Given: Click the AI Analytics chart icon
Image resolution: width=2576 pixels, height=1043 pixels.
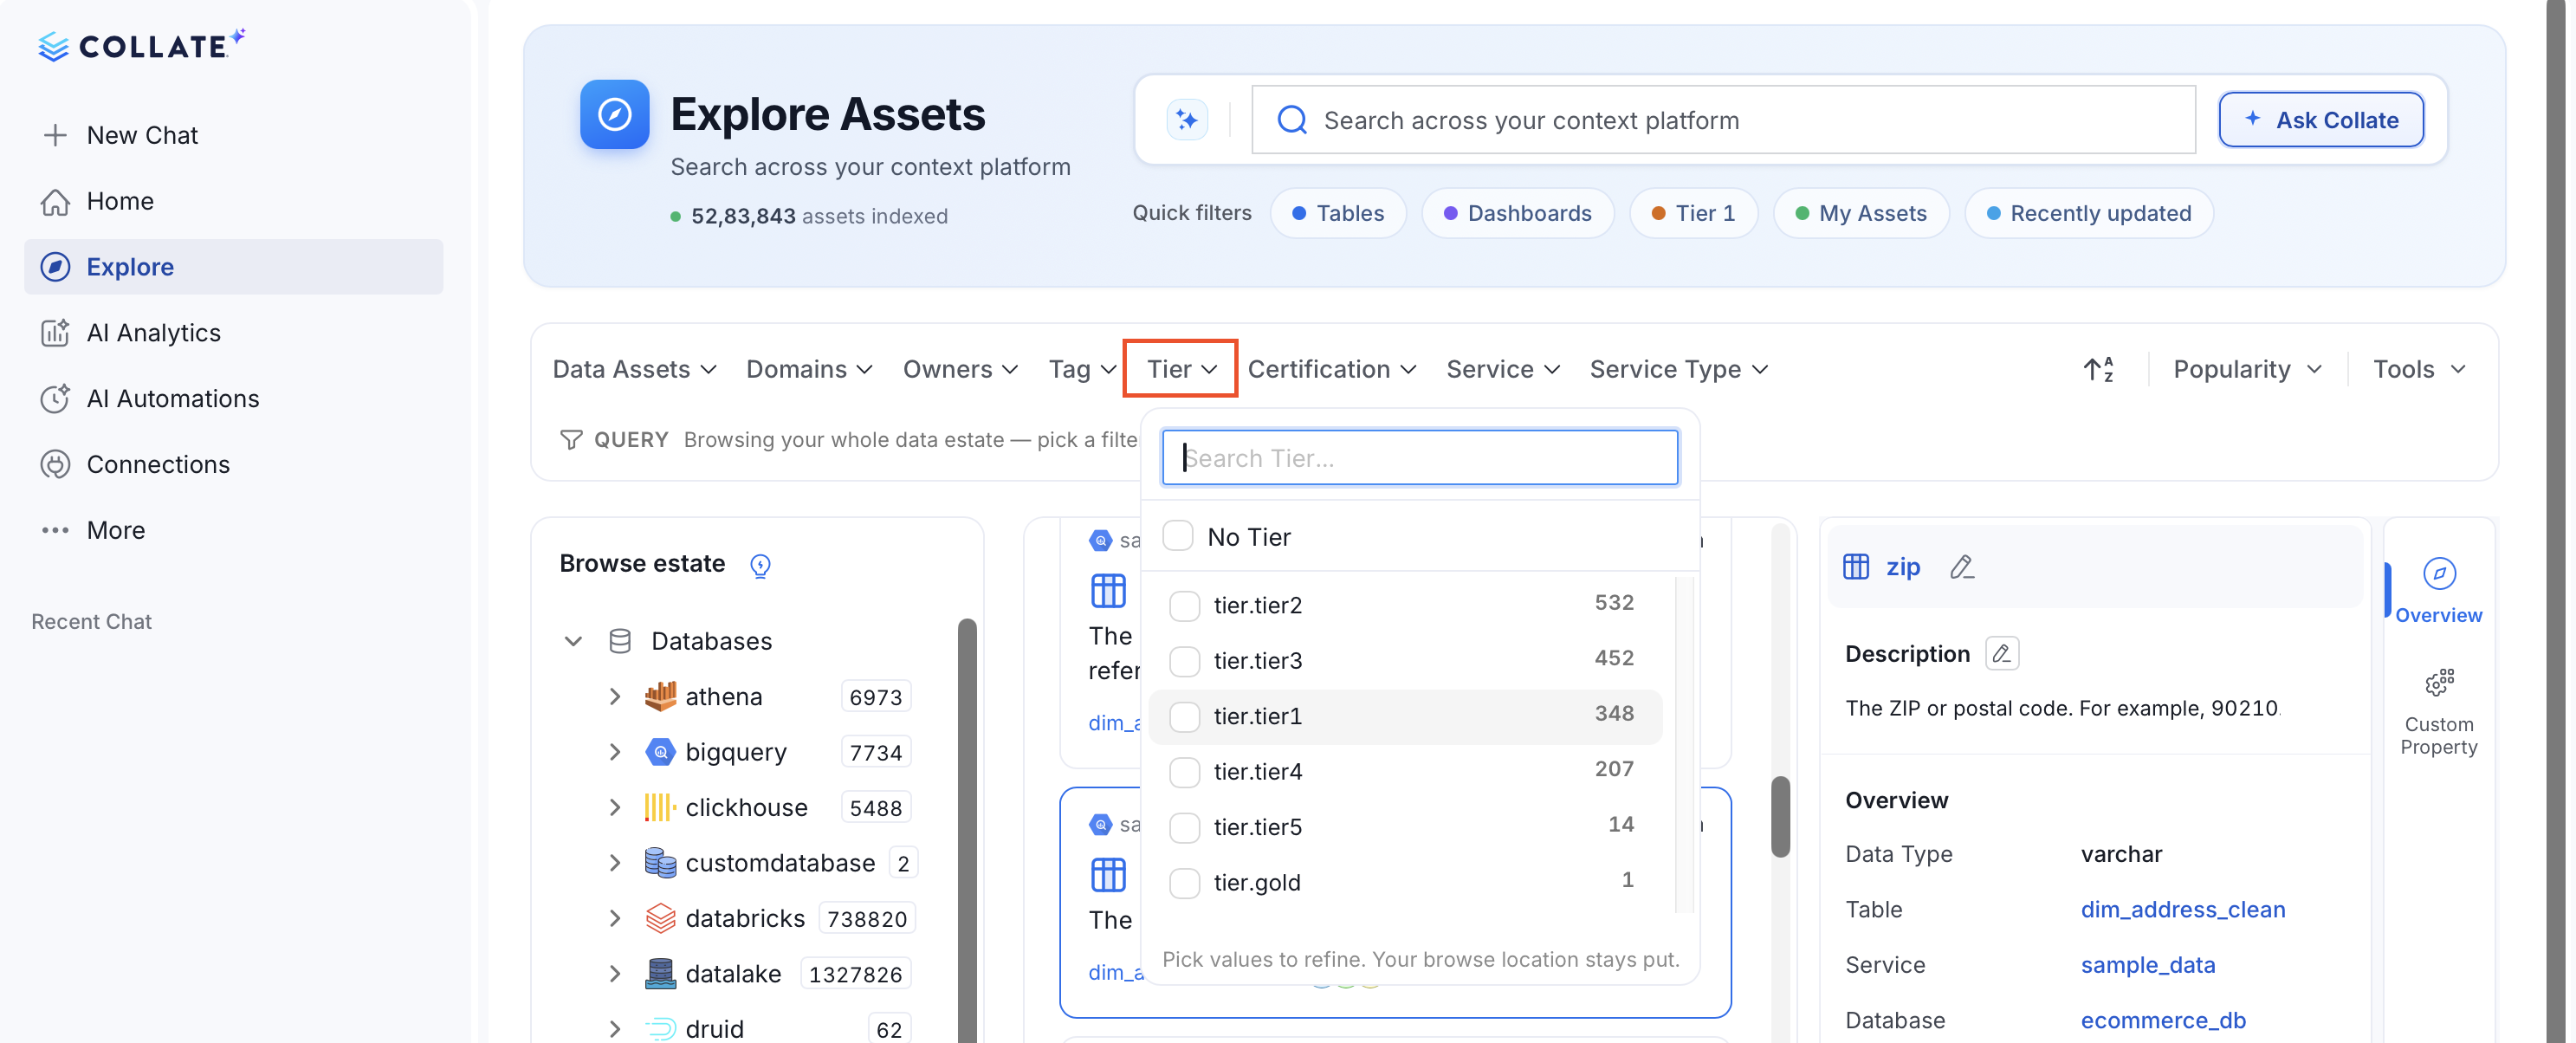Looking at the screenshot, I should point(55,333).
